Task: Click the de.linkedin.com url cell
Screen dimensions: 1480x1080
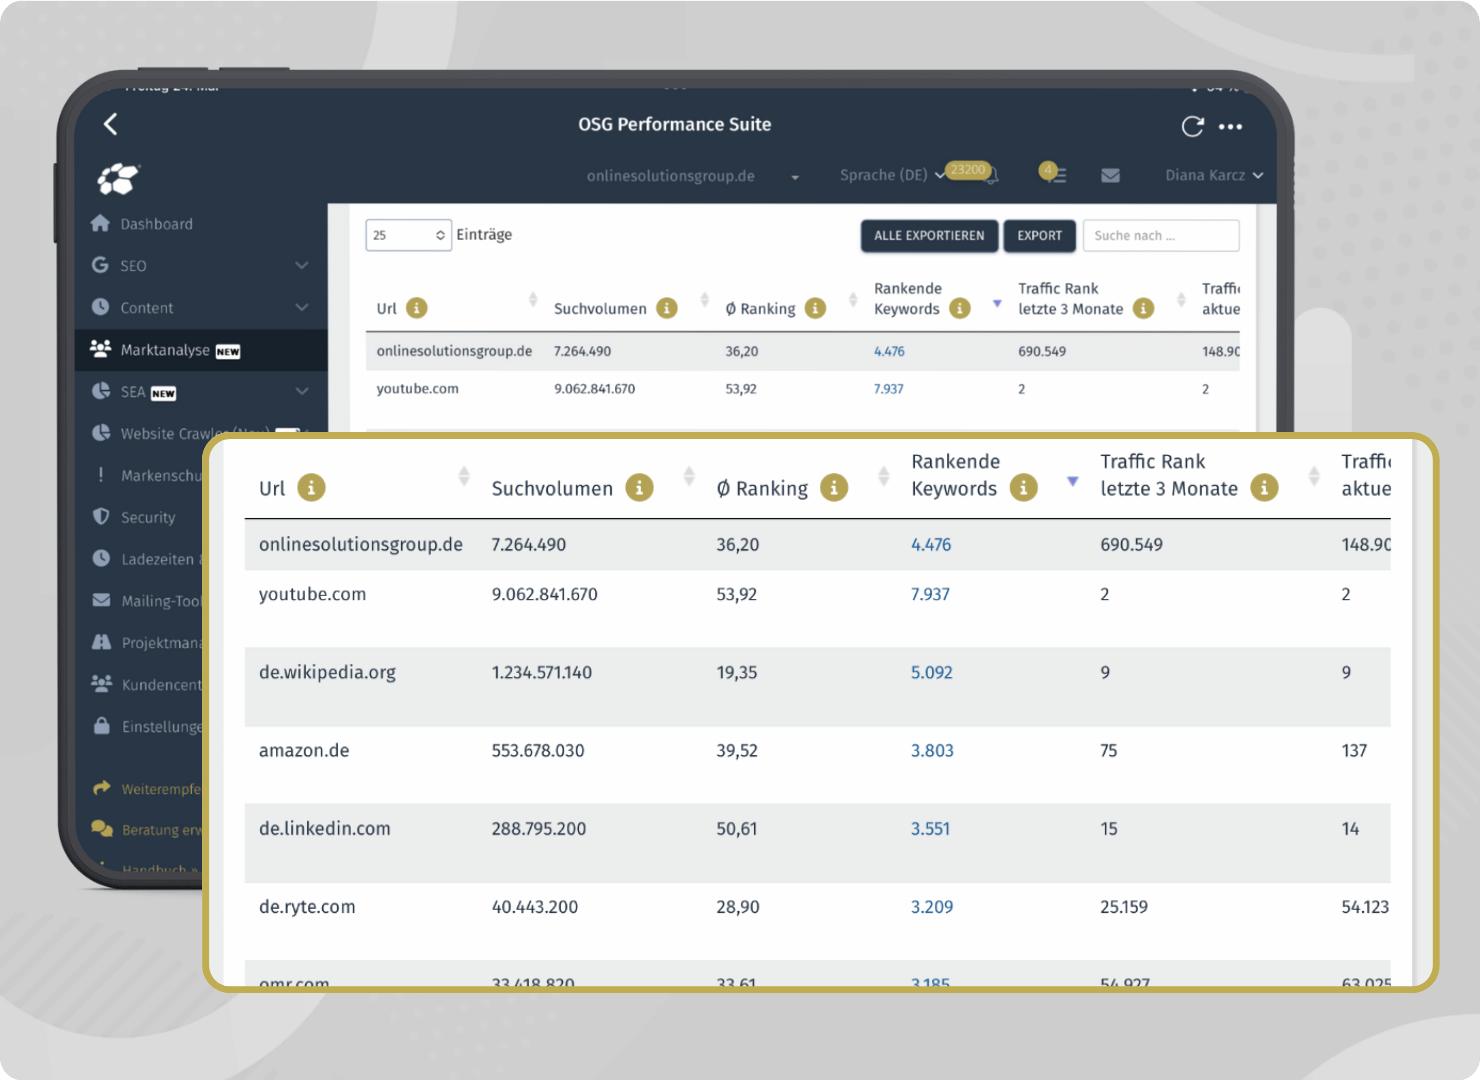Action: click(325, 829)
